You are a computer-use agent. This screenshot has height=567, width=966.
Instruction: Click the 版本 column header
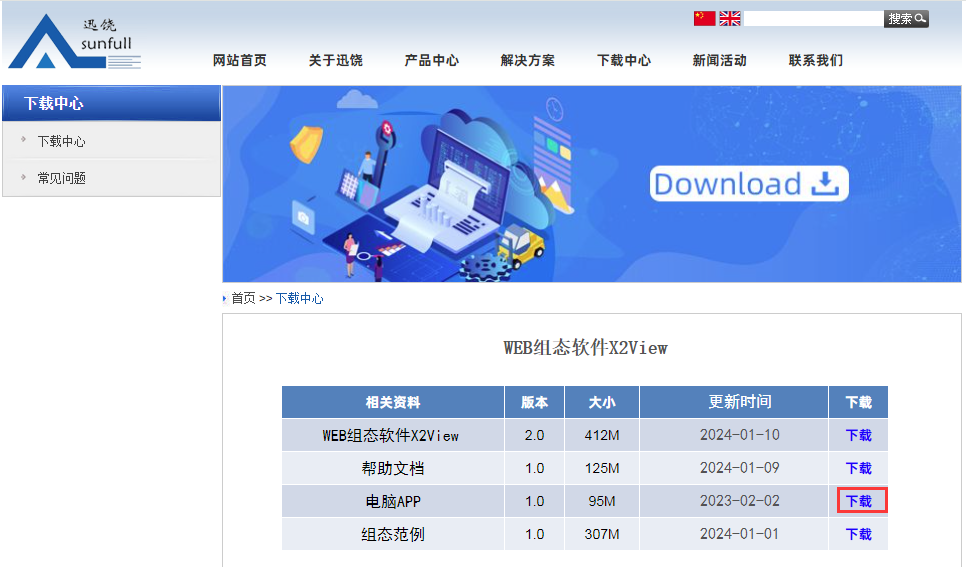534,402
